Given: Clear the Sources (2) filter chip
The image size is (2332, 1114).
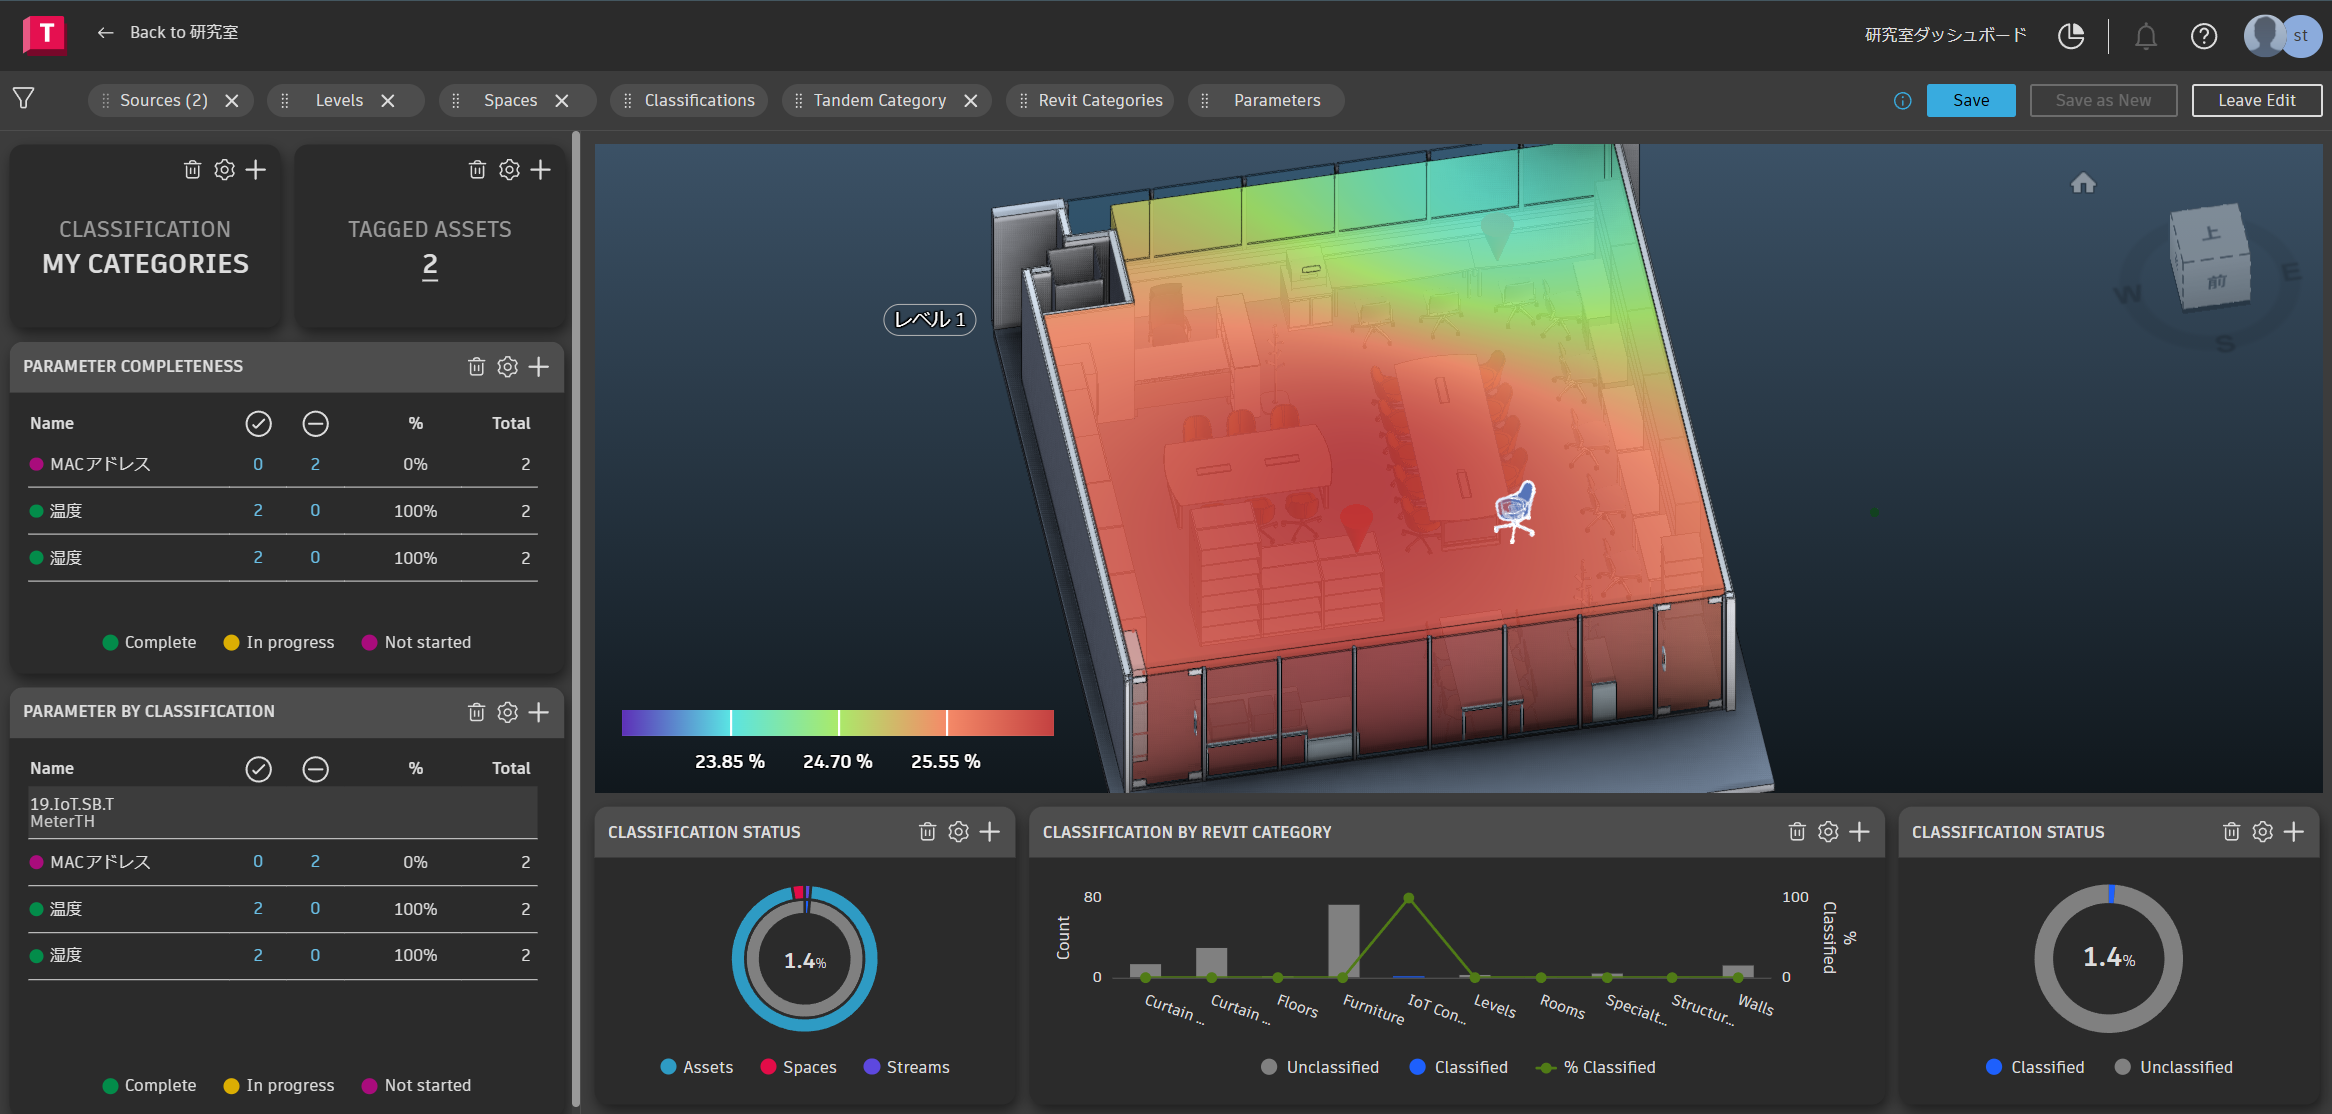Looking at the screenshot, I should 232,101.
